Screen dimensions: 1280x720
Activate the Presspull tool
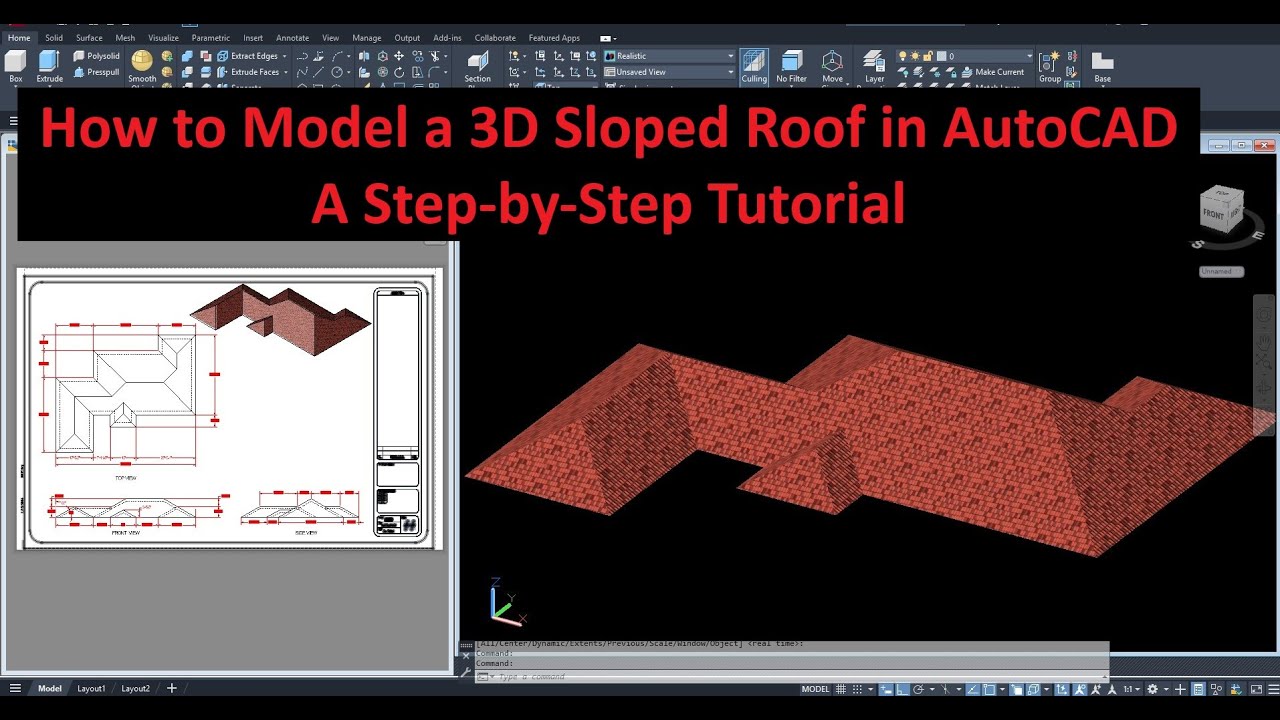click(96, 72)
